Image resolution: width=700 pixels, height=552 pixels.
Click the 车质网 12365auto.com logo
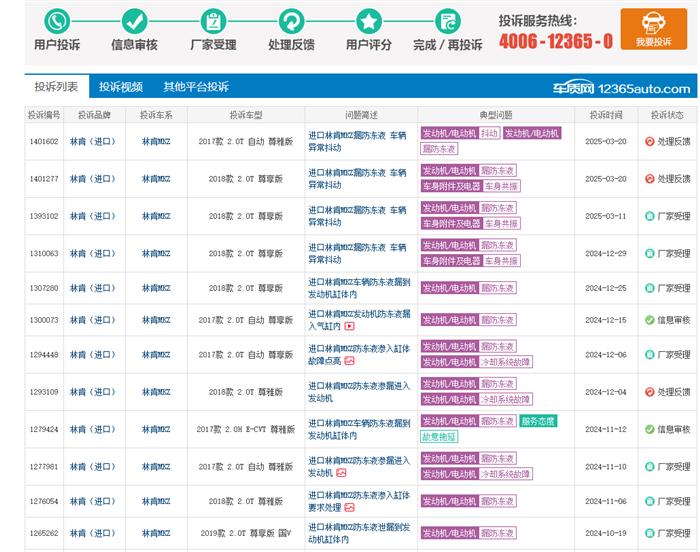coord(621,88)
